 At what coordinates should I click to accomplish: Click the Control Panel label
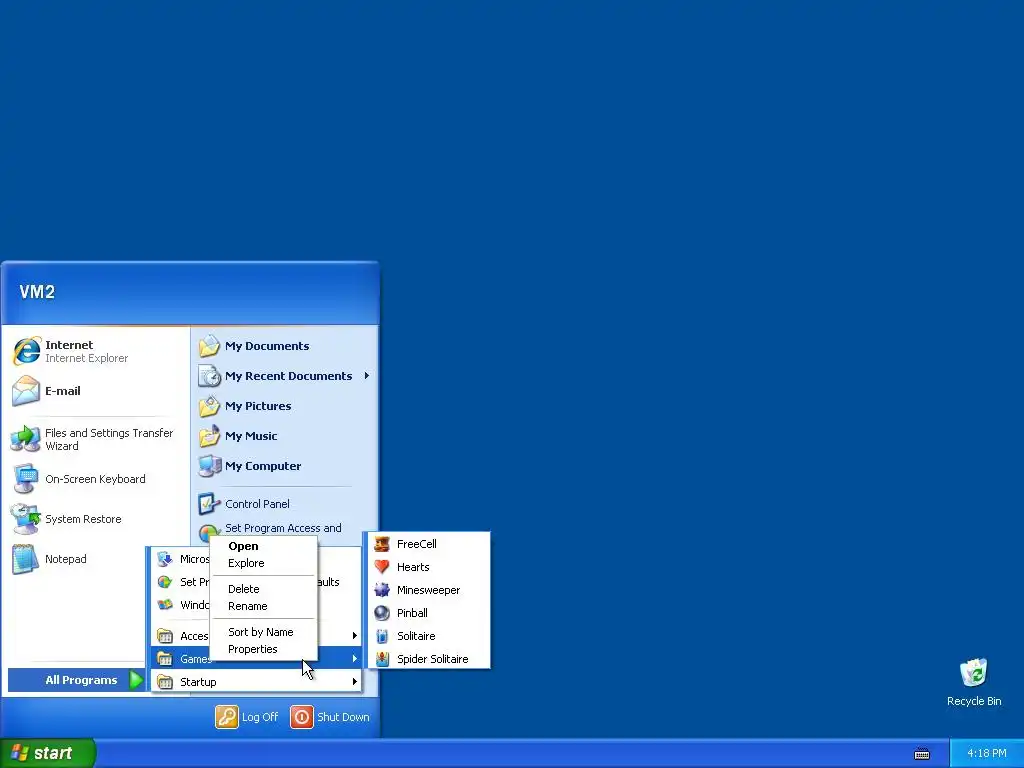(x=257, y=504)
